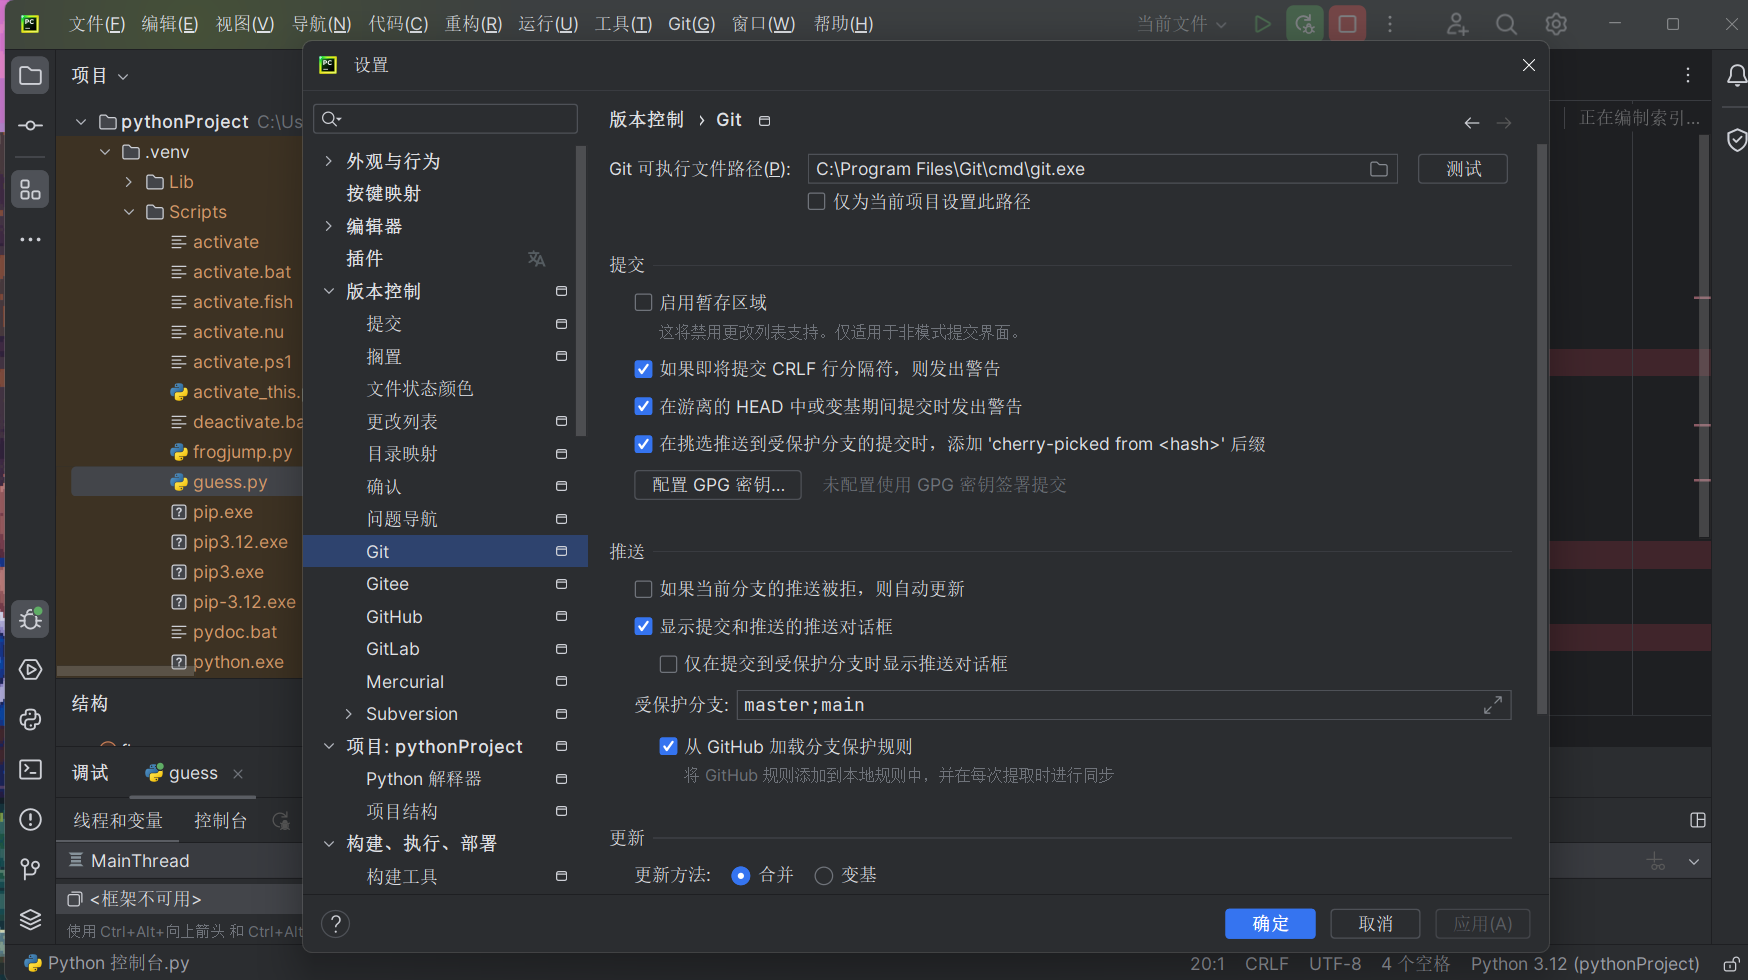Cancel settings with 取消 button

point(1375,924)
